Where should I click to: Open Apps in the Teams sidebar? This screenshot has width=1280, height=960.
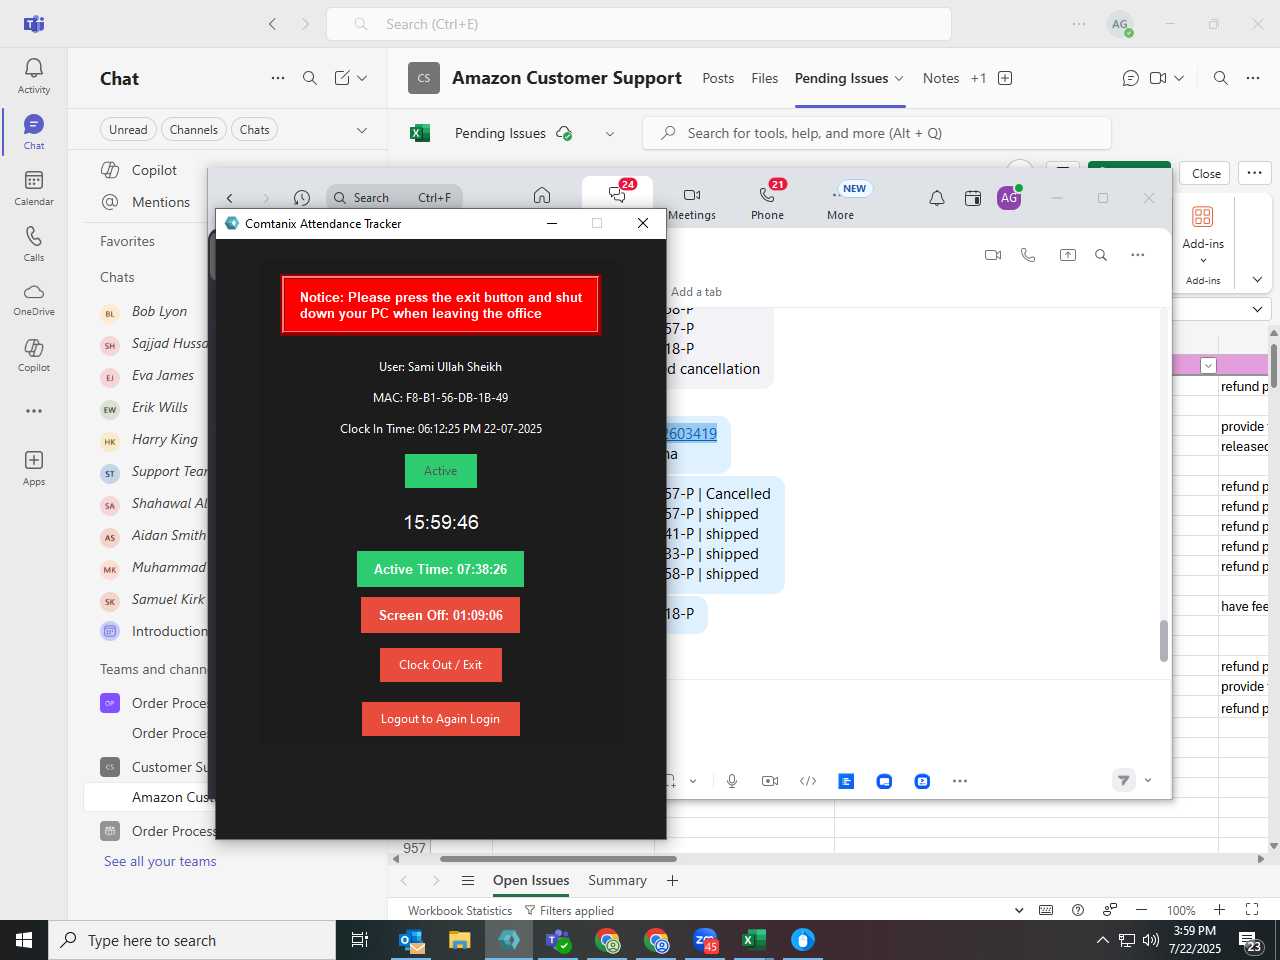click(x=34, y=468)
